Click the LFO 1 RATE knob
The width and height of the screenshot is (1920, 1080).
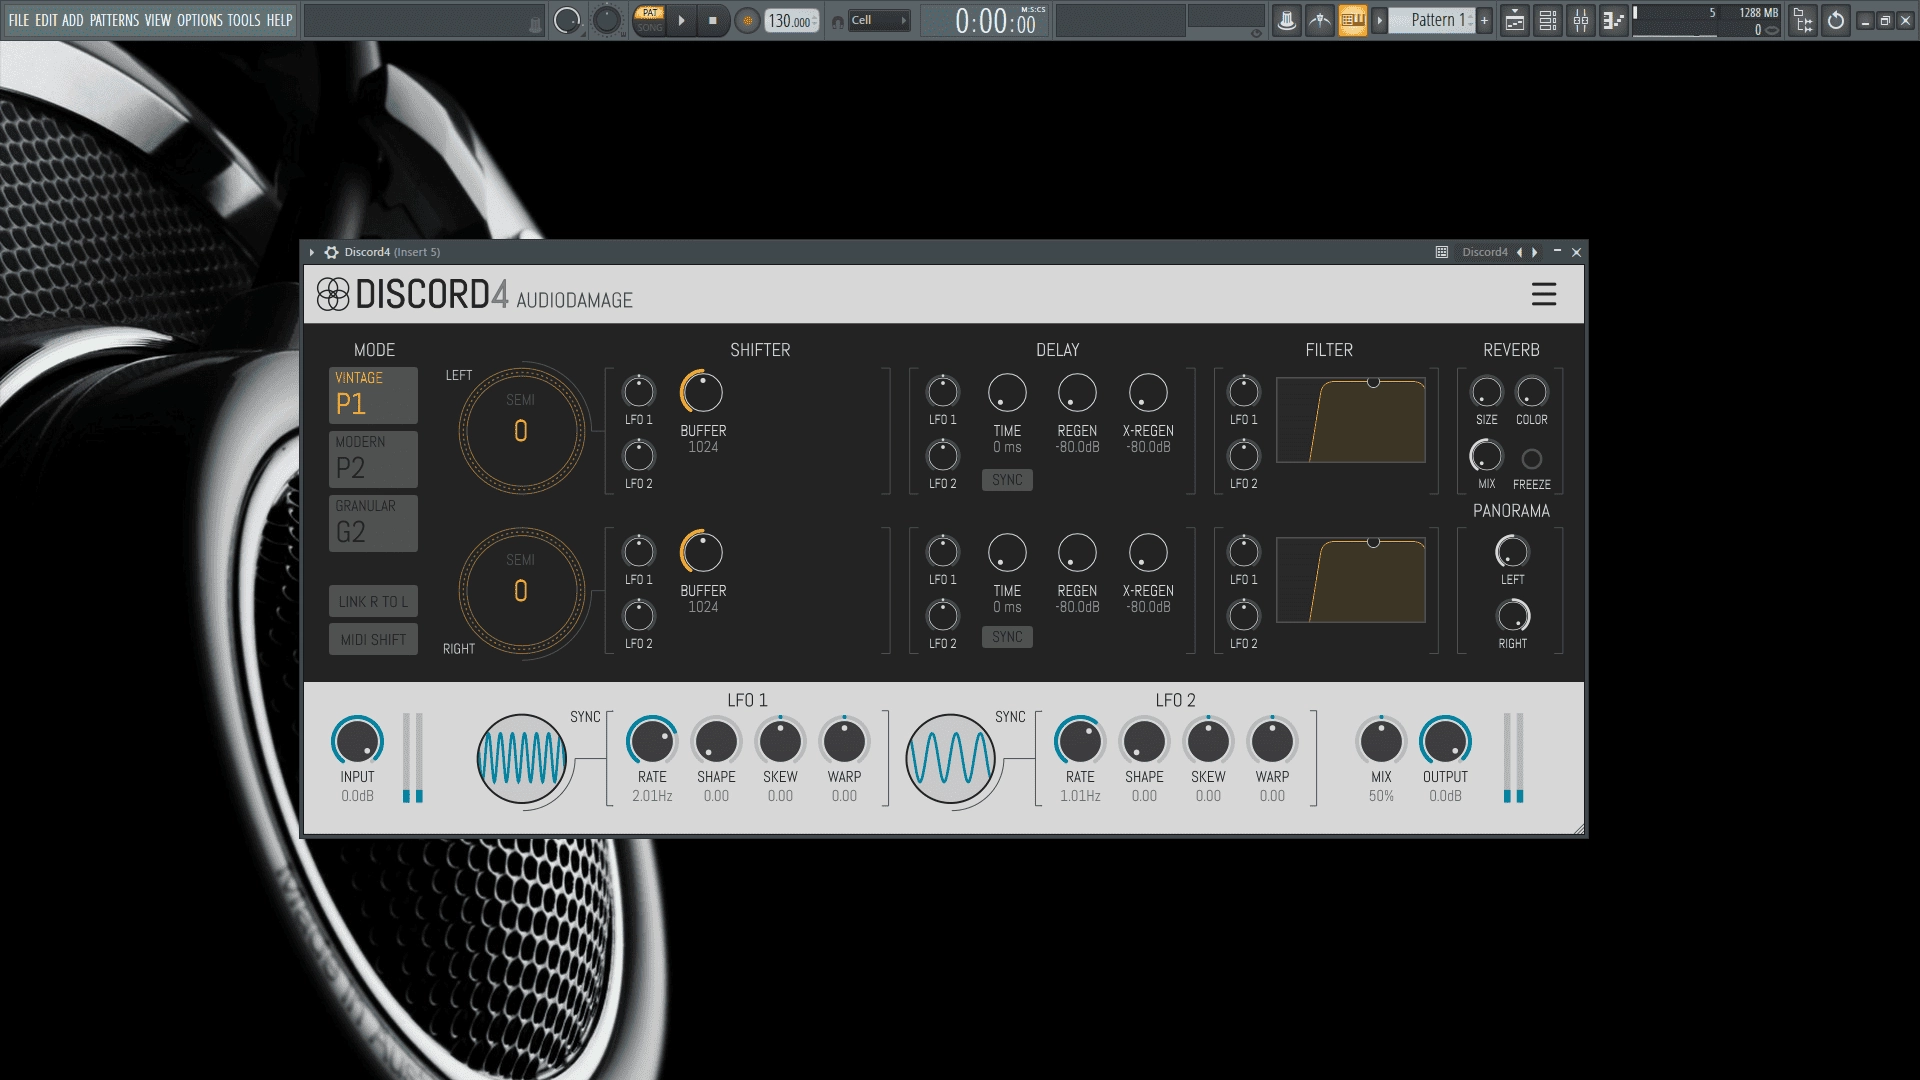pyautogui.click(x=652, y=742)
